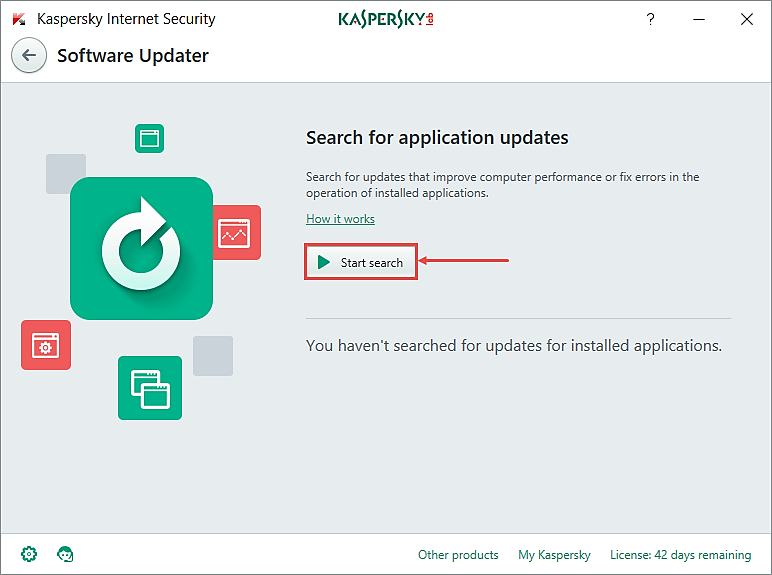772x575 pixels.
Task: Click the Start search button
Action: pos(361,262)
